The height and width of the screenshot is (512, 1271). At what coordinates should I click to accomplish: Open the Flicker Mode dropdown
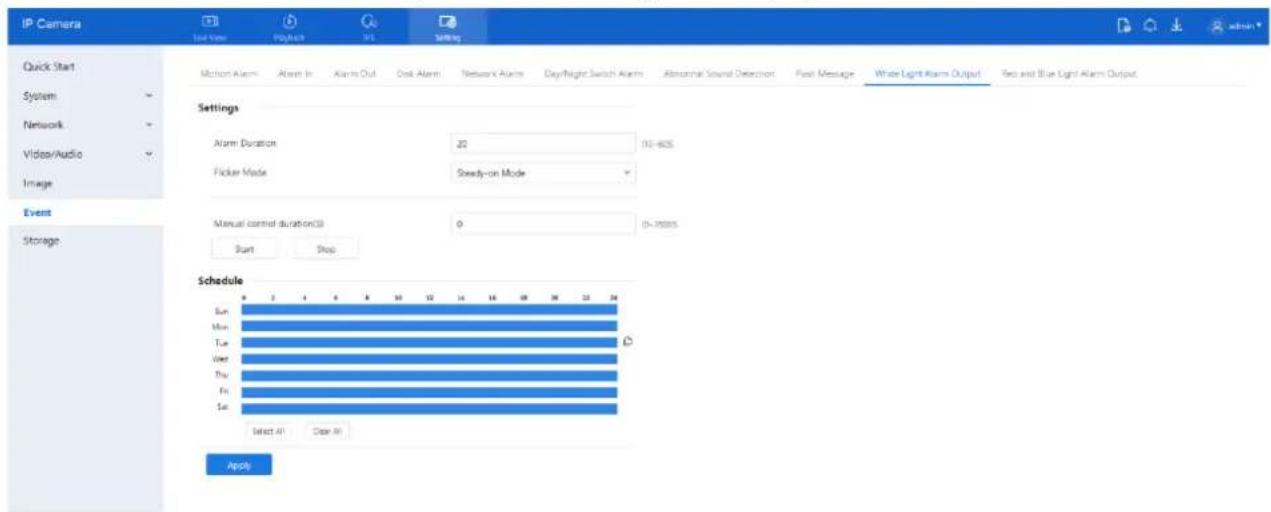(543, 173)
